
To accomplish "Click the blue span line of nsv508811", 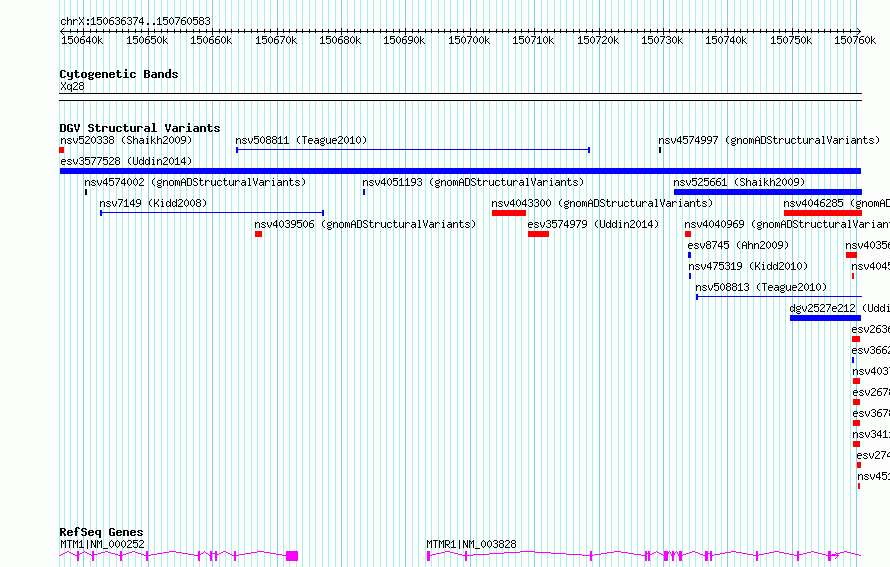I will 413,150.
